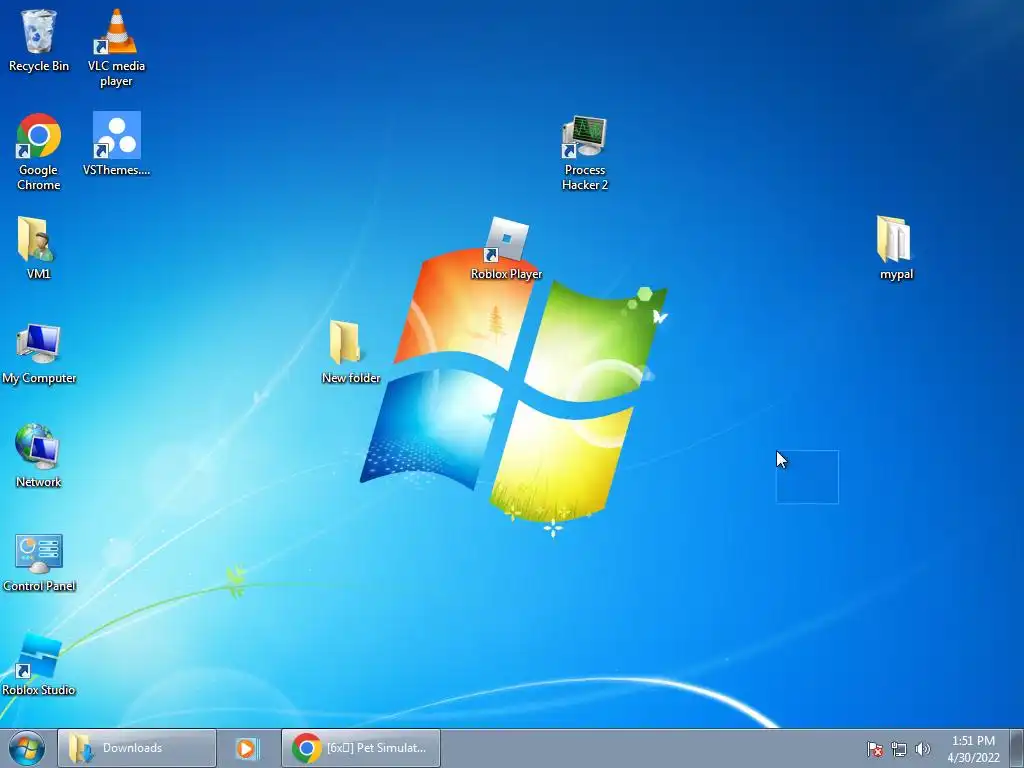1024x768 pixels.
Task: Select the Control Panel desktop icon
Action: 39,562
